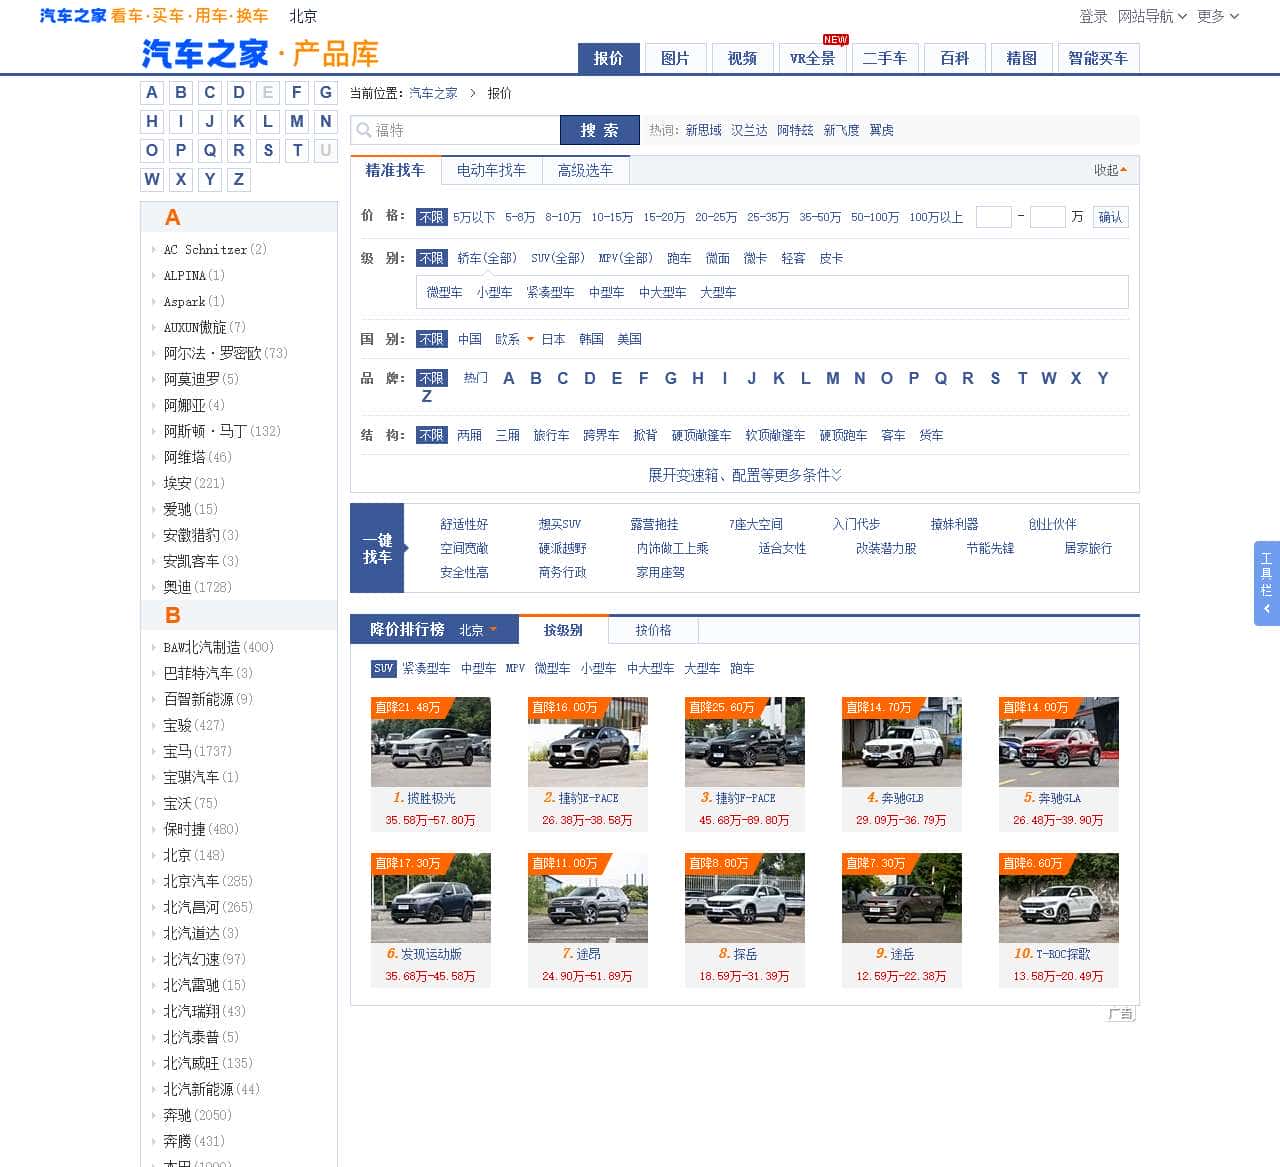The image size is (1280, 1167).
Task: Switch ranking to 按价格 tab
Action: click(x=653, y=630)
